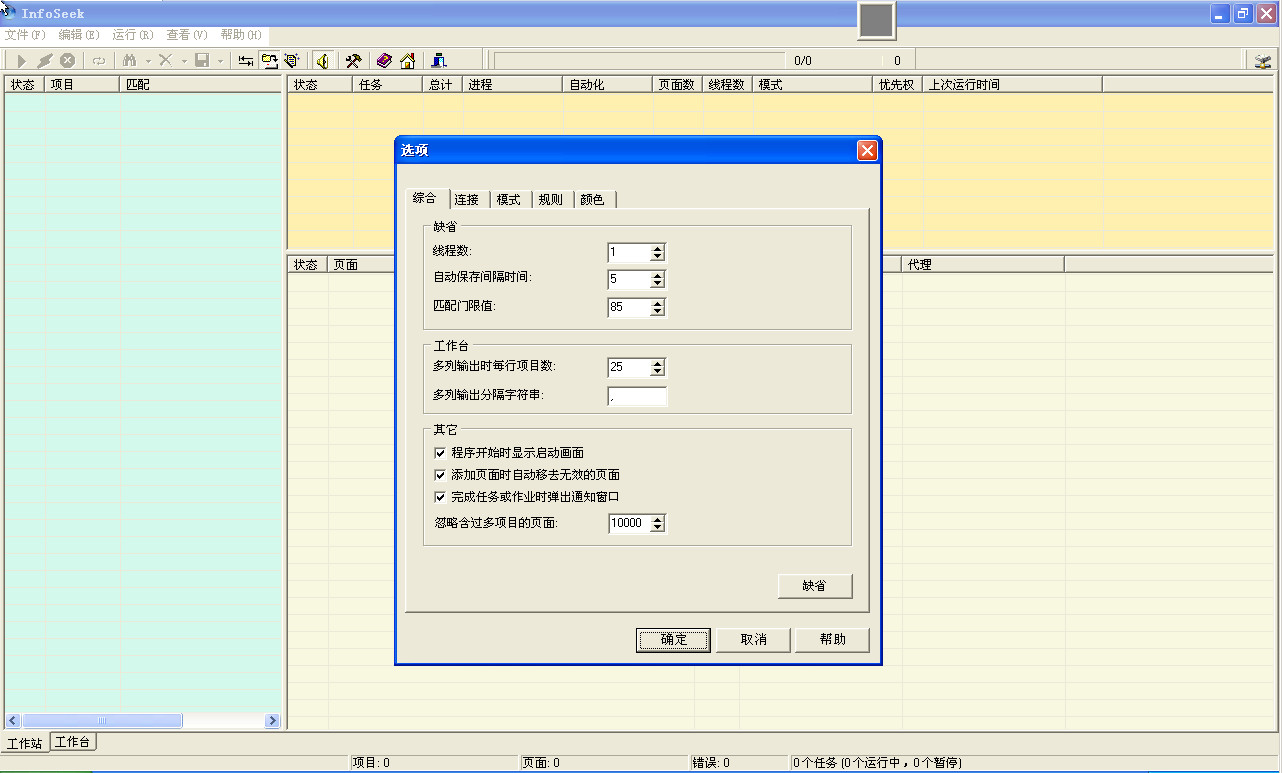Click the play/run toolbar icon
This screenshot has width=1282, height=773.
pos(22,61)
